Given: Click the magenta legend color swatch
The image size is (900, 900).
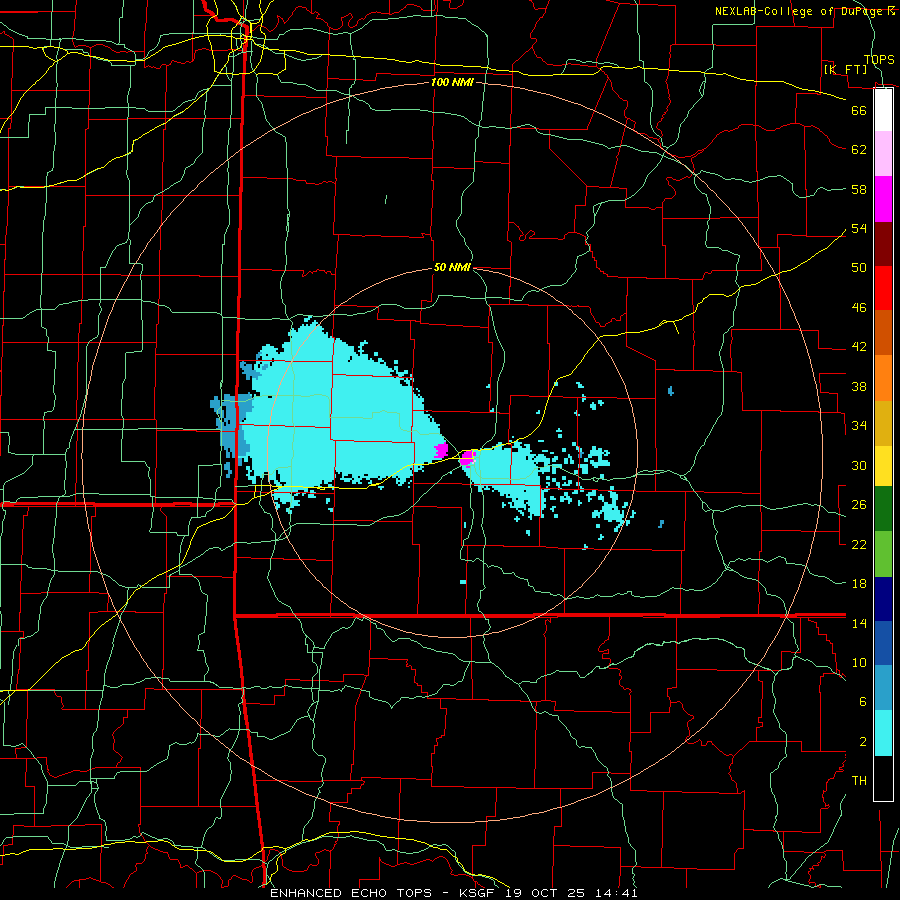Looking at the screenshot, I should point(883,199).
